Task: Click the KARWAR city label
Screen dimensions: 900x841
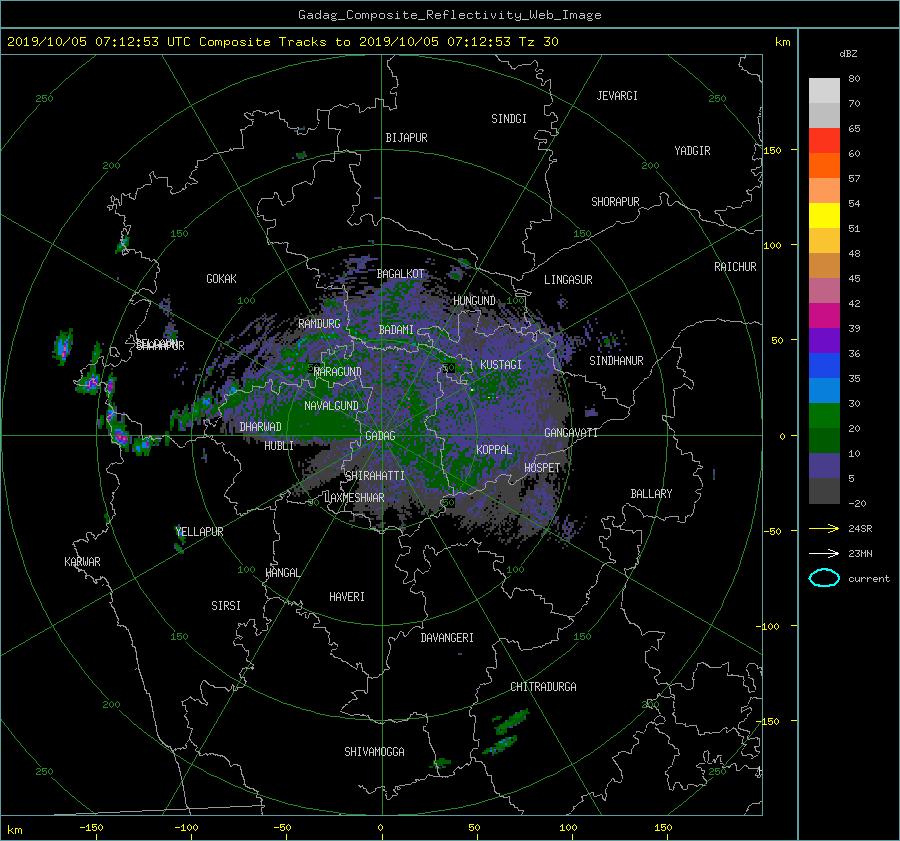Action: coord(82,562)
